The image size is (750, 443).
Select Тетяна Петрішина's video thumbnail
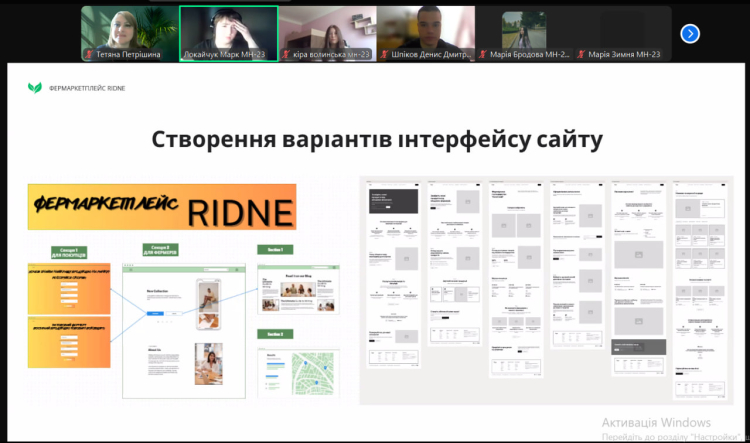pyautogui.click(x=129, y=30)
